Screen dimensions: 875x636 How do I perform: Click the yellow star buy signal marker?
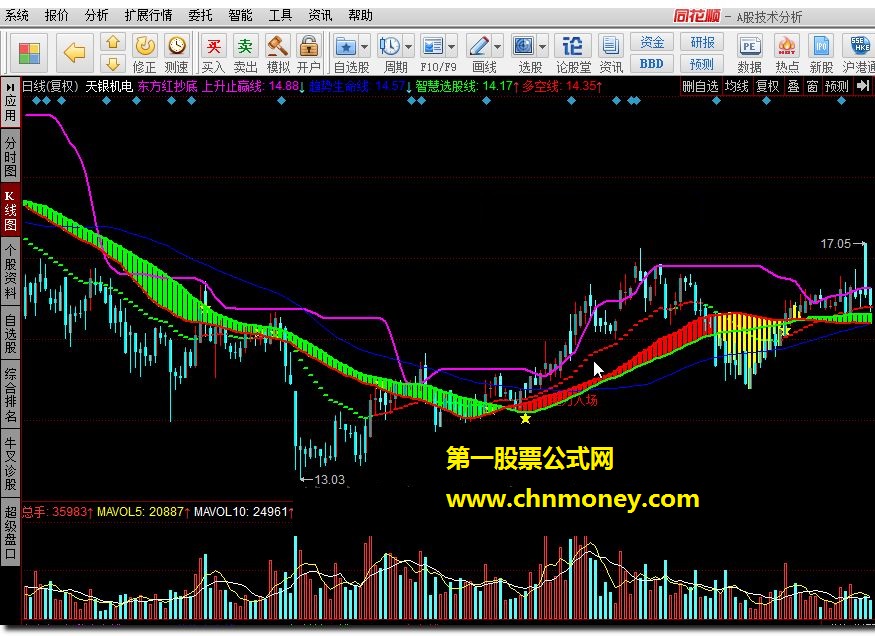[525, 418]
